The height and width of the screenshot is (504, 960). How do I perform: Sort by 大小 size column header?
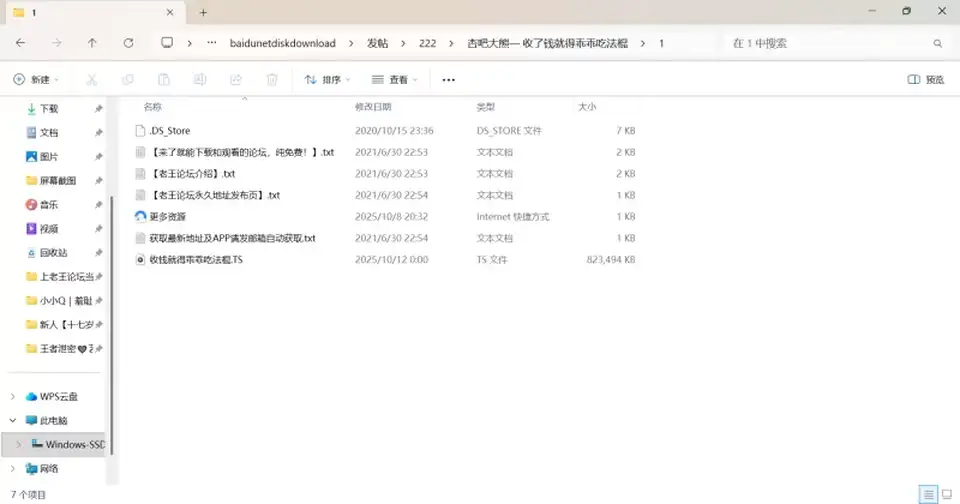click(587, 107)
